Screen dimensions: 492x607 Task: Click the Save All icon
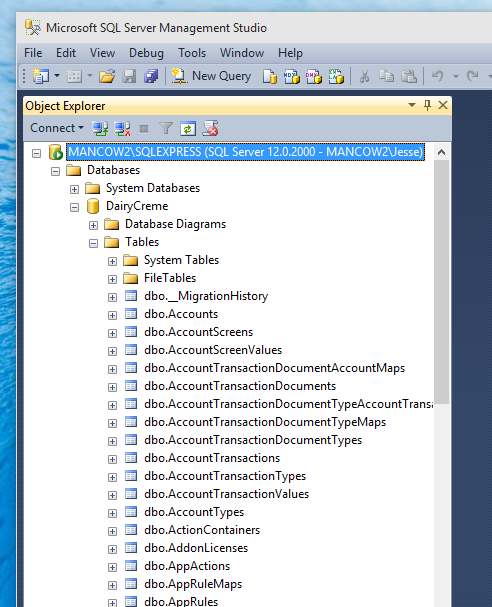click(151, 76)
